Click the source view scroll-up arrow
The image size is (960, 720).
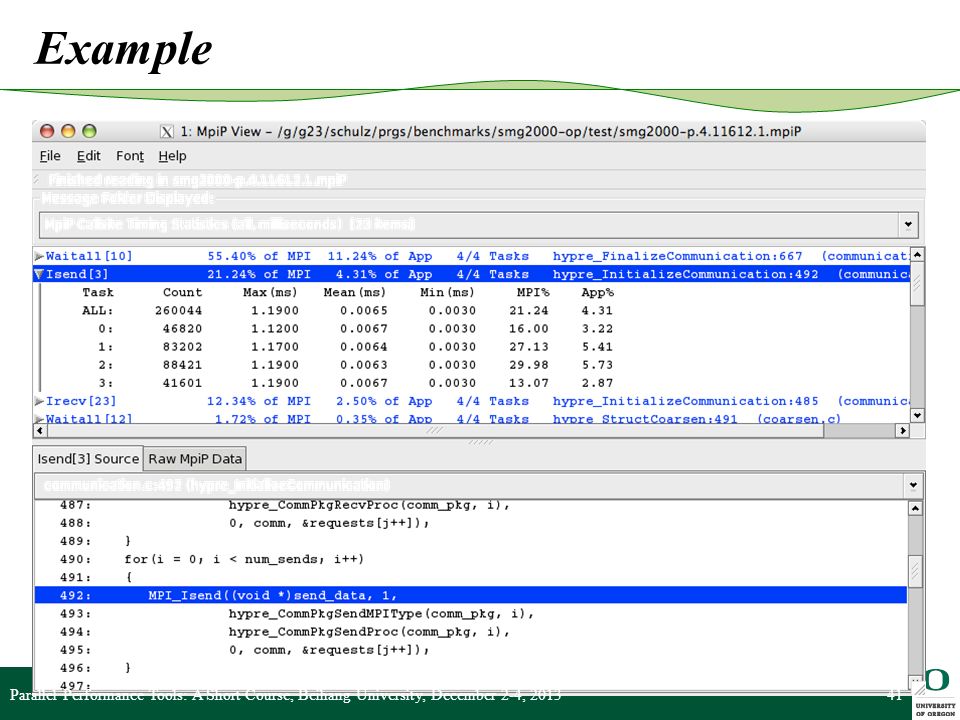click(915, 508)
